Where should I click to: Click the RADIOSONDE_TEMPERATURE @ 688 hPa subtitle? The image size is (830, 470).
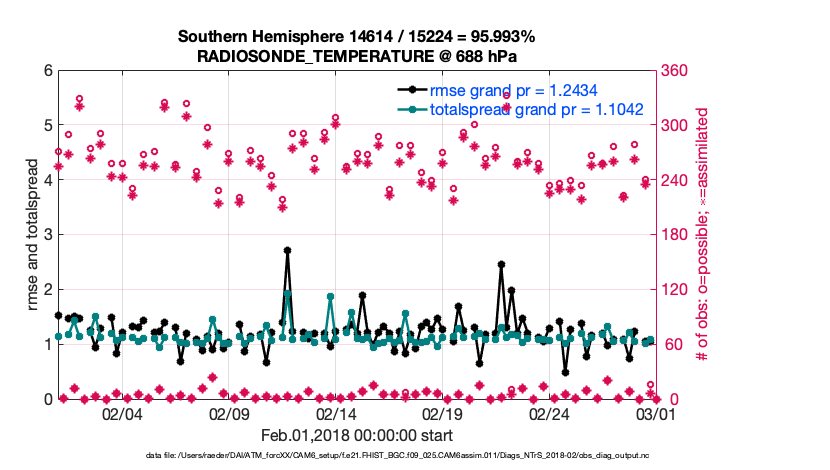pyautogui.click(x=357, y=56)
